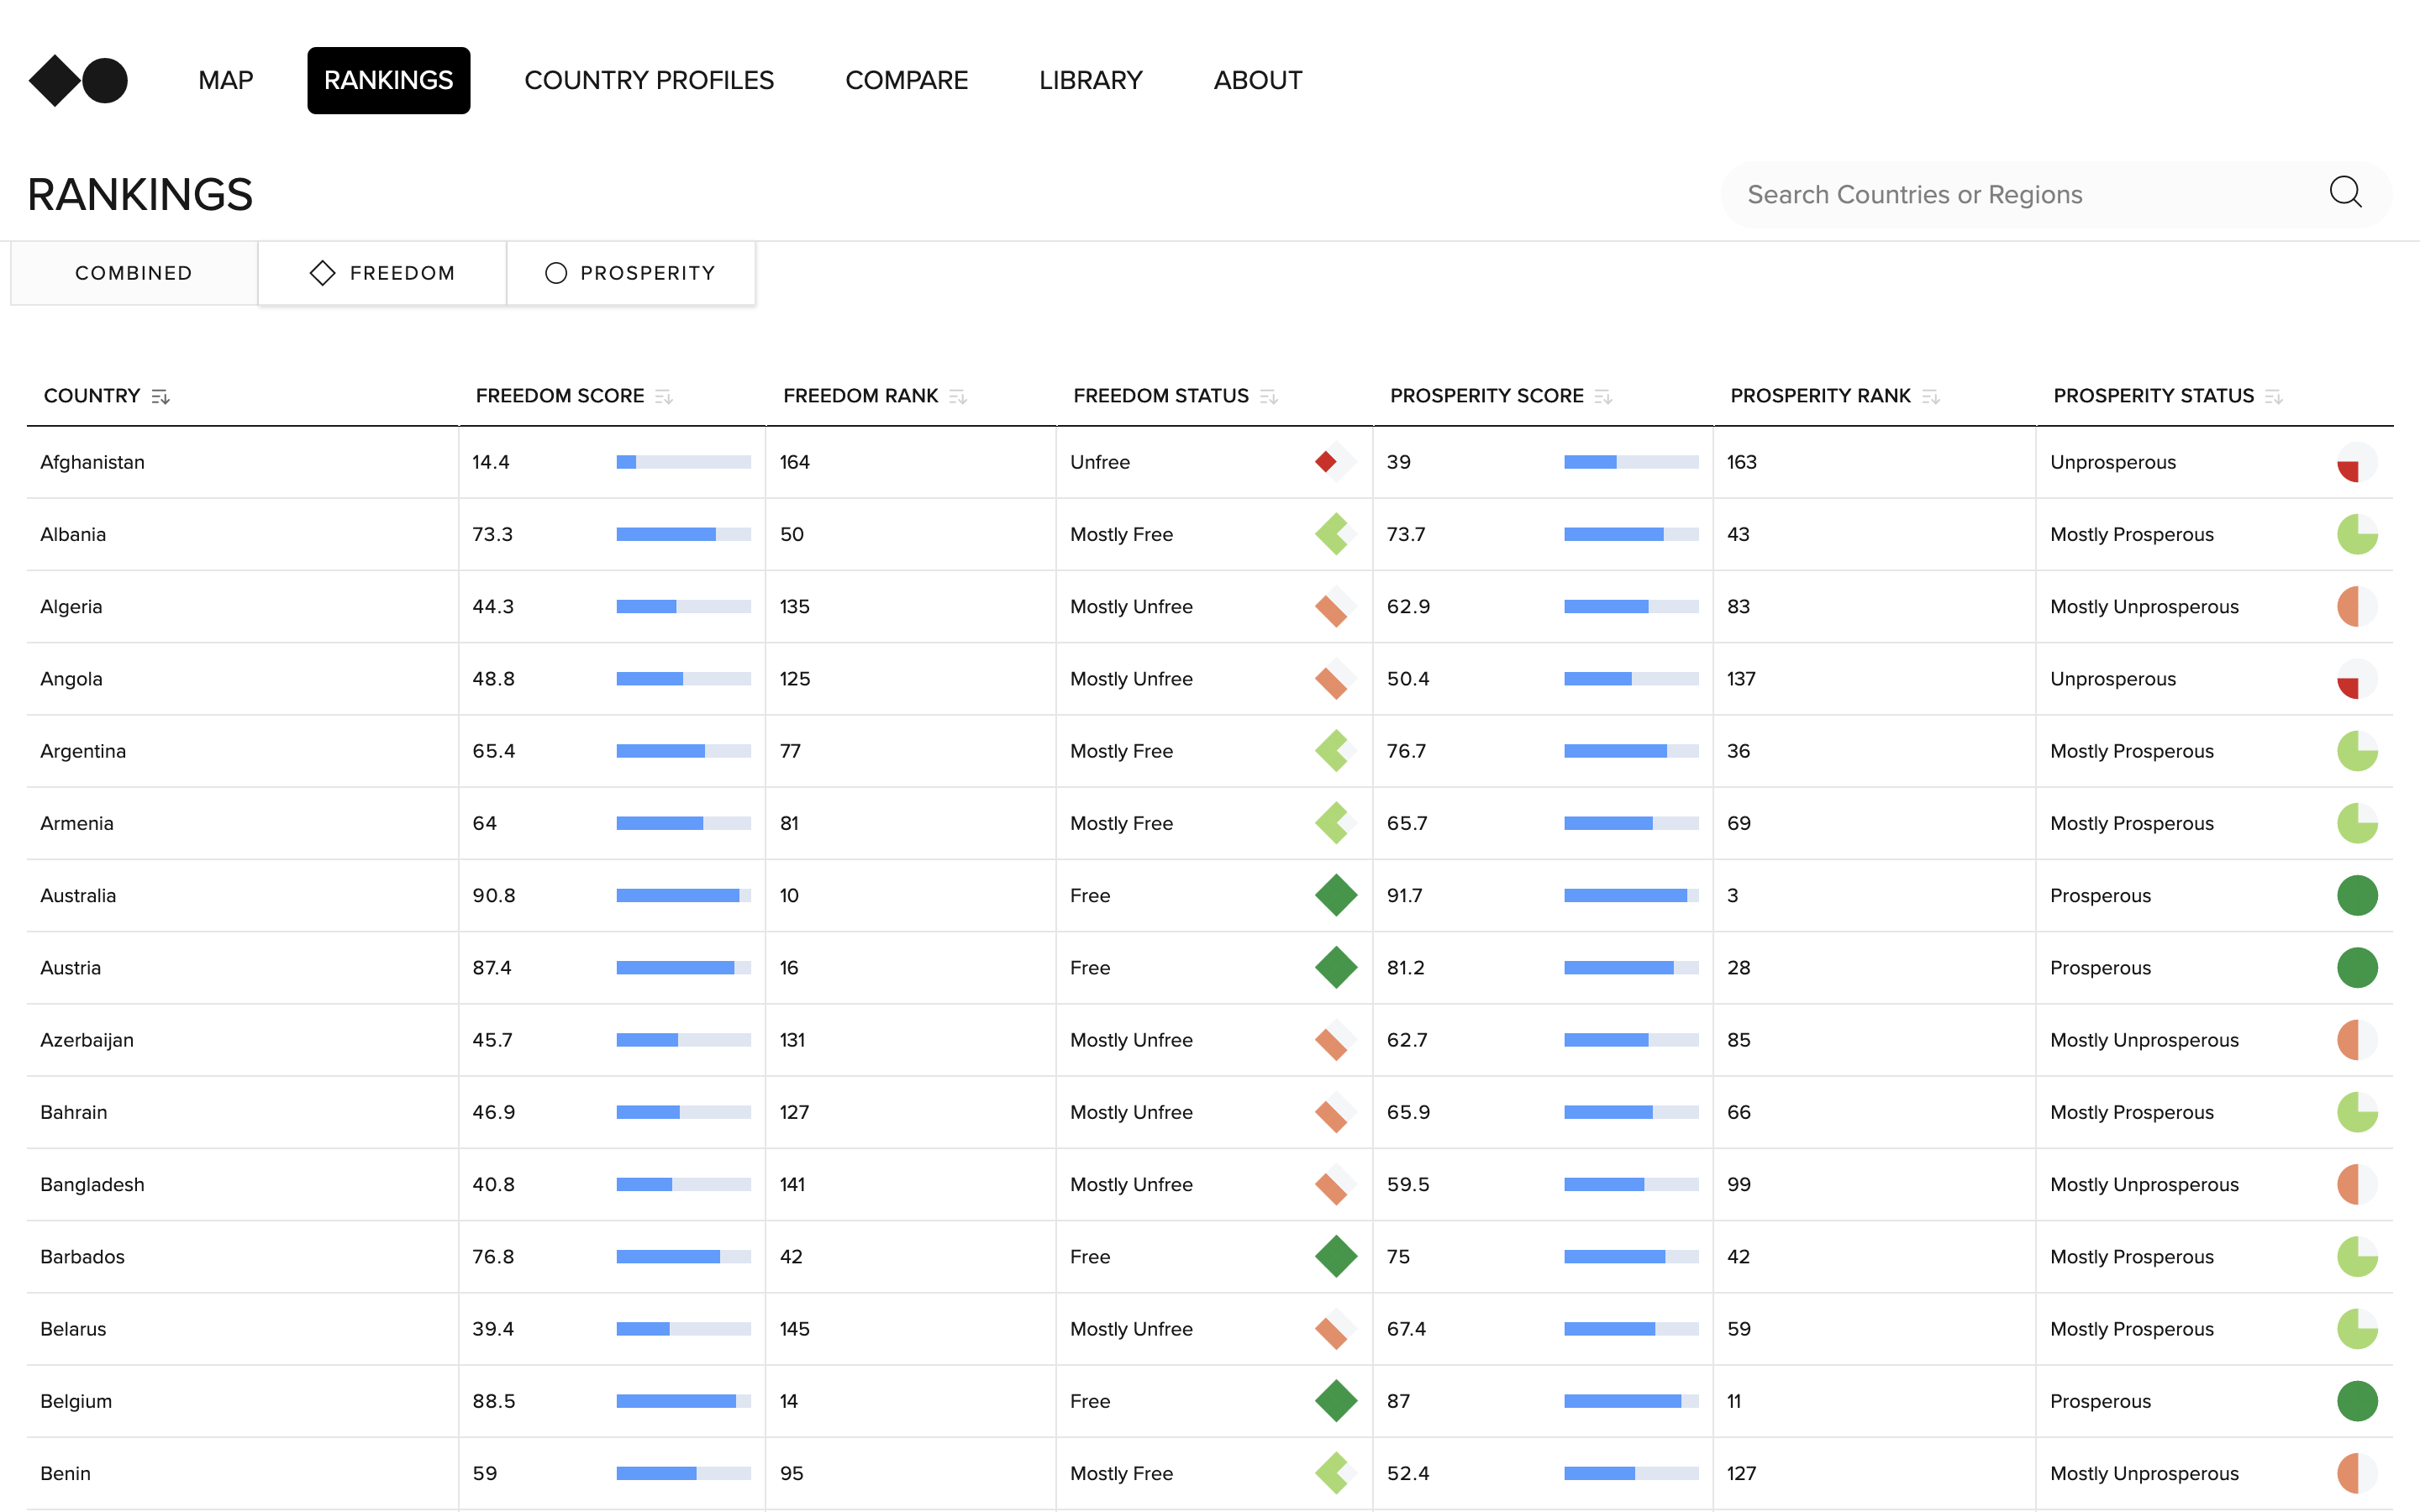Image resolution: width=2420 pixels, height=1512 pixels.
Task: Go to the Compare page
Action: tap(906, 80)
